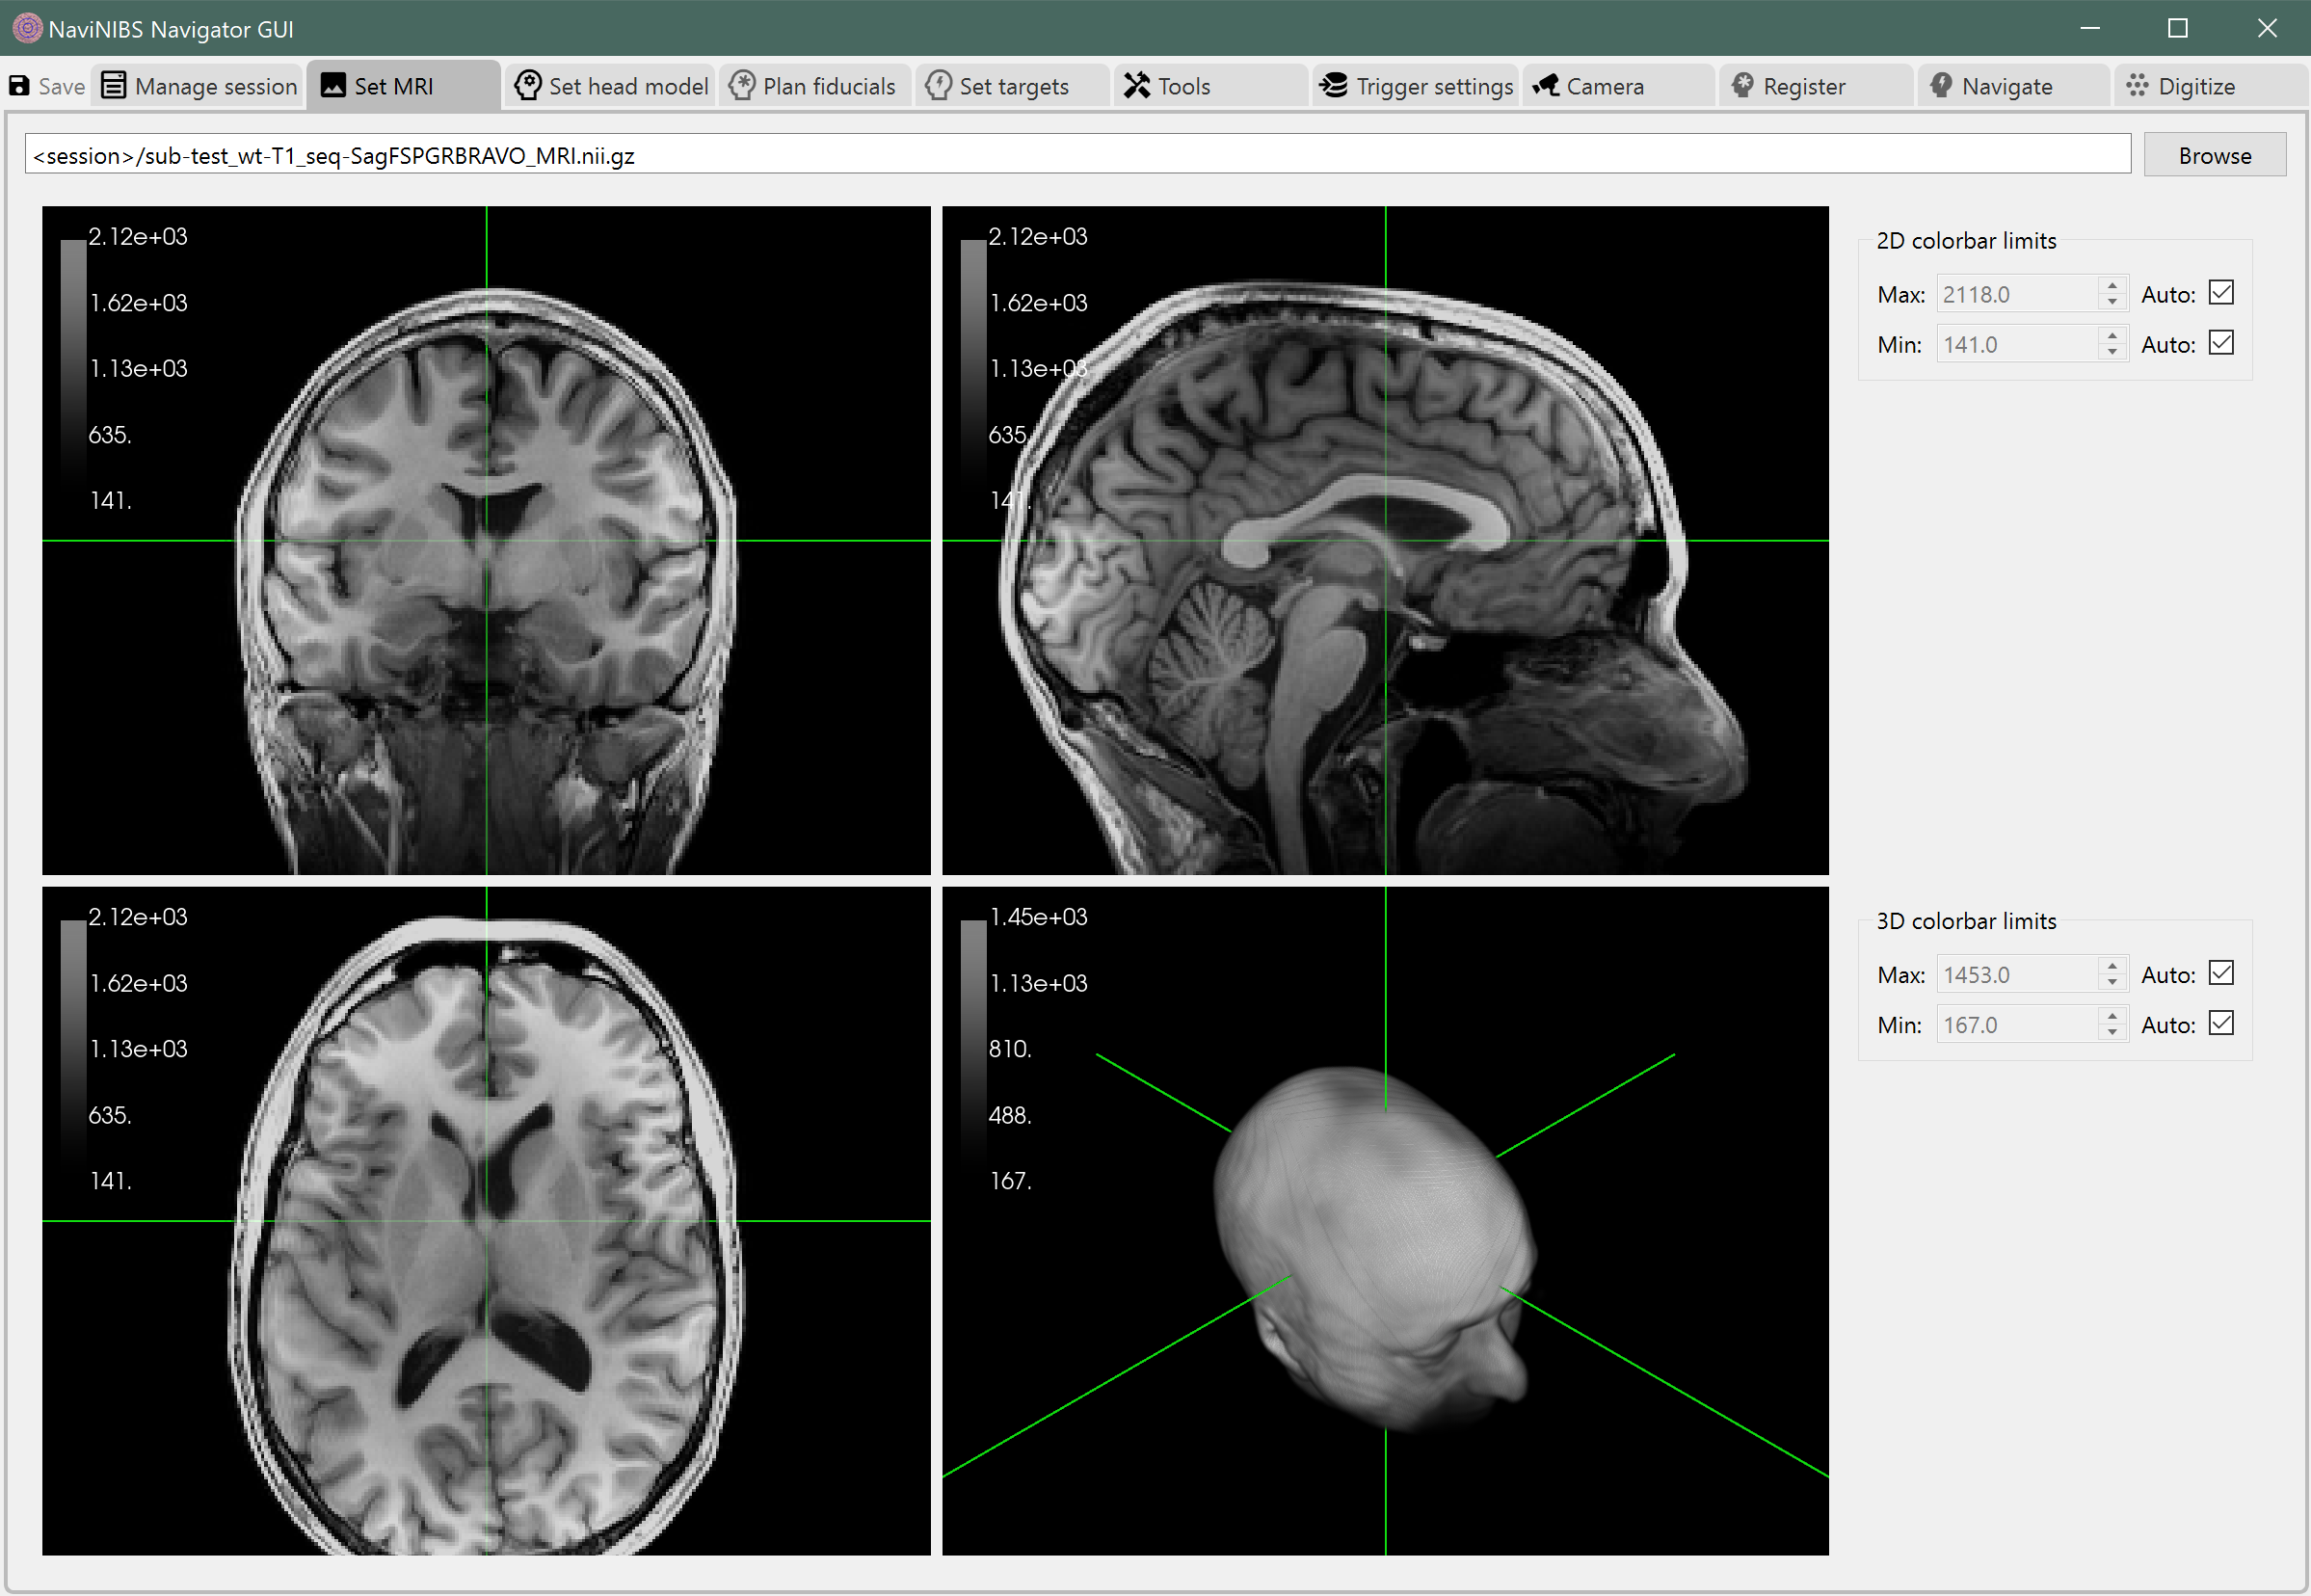
Task: Open the Register tab
Action: (1816, 86)
